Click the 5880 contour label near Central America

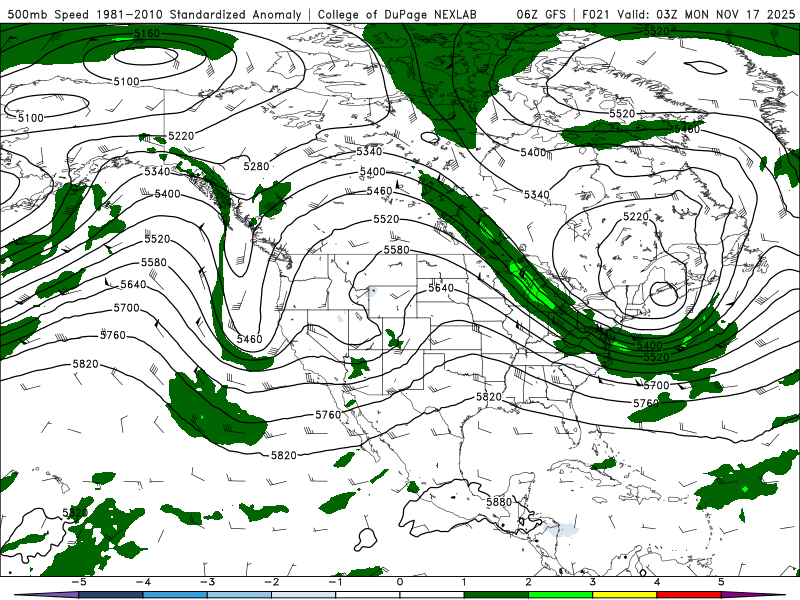[x=499, y=502]
